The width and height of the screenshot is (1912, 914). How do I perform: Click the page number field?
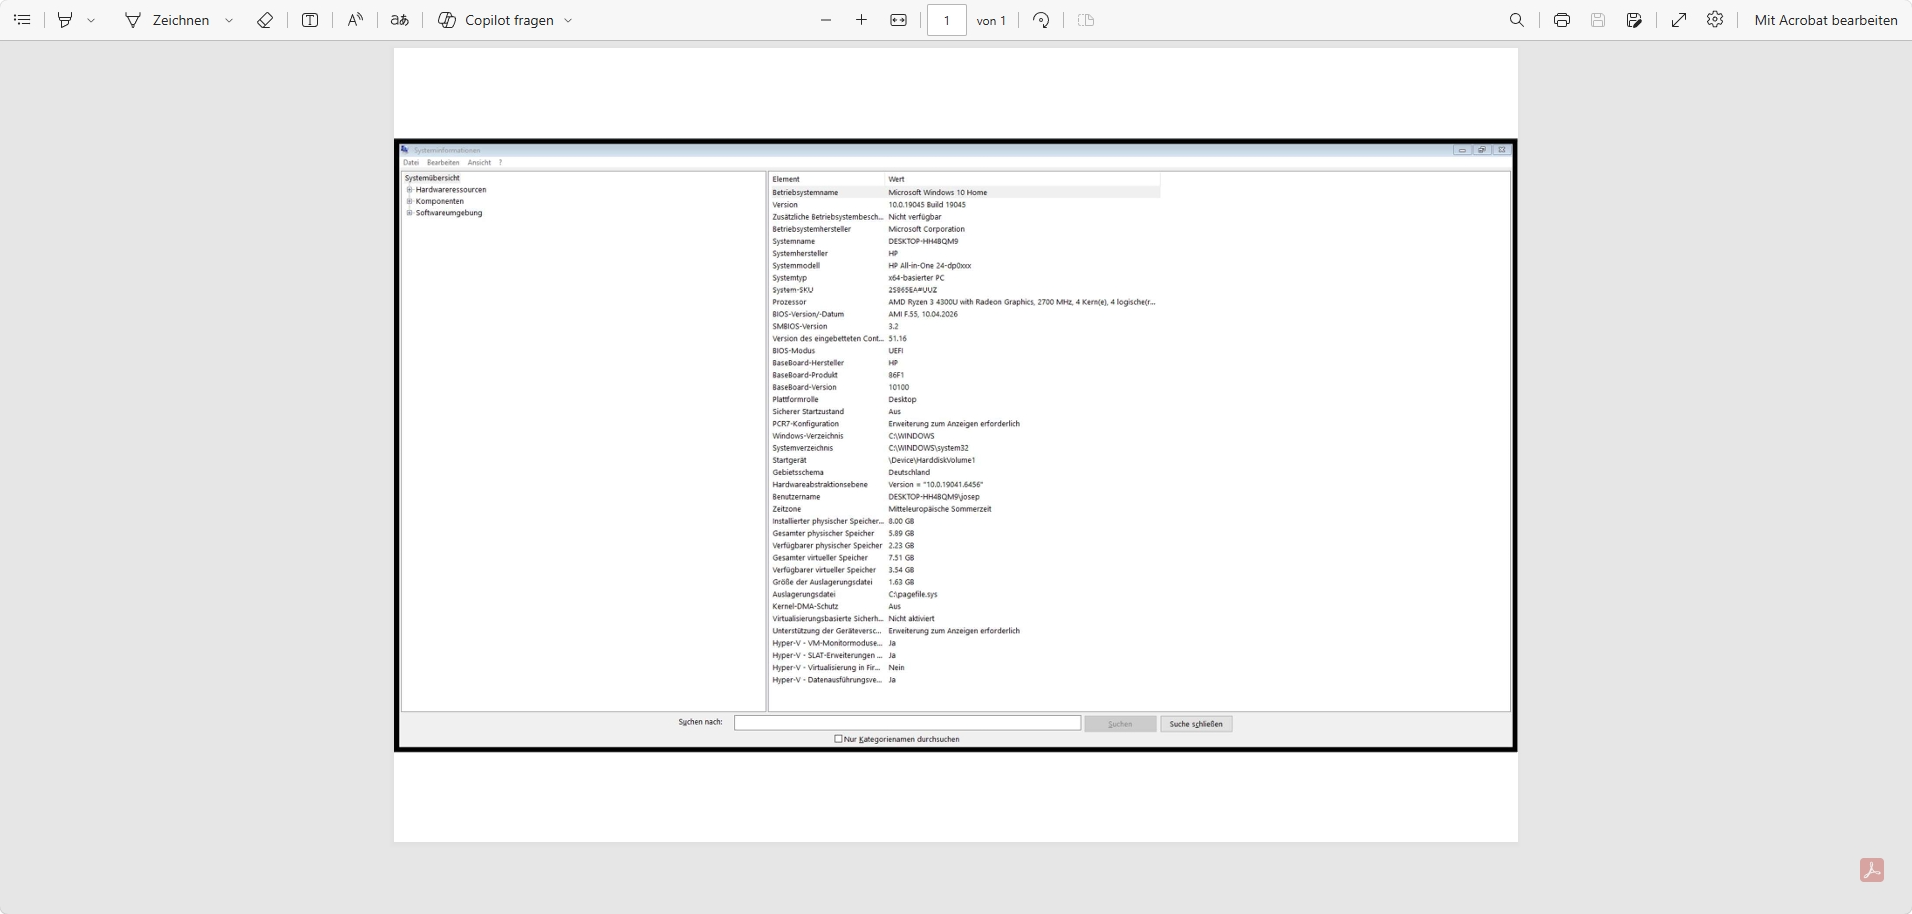click(947, 20)
